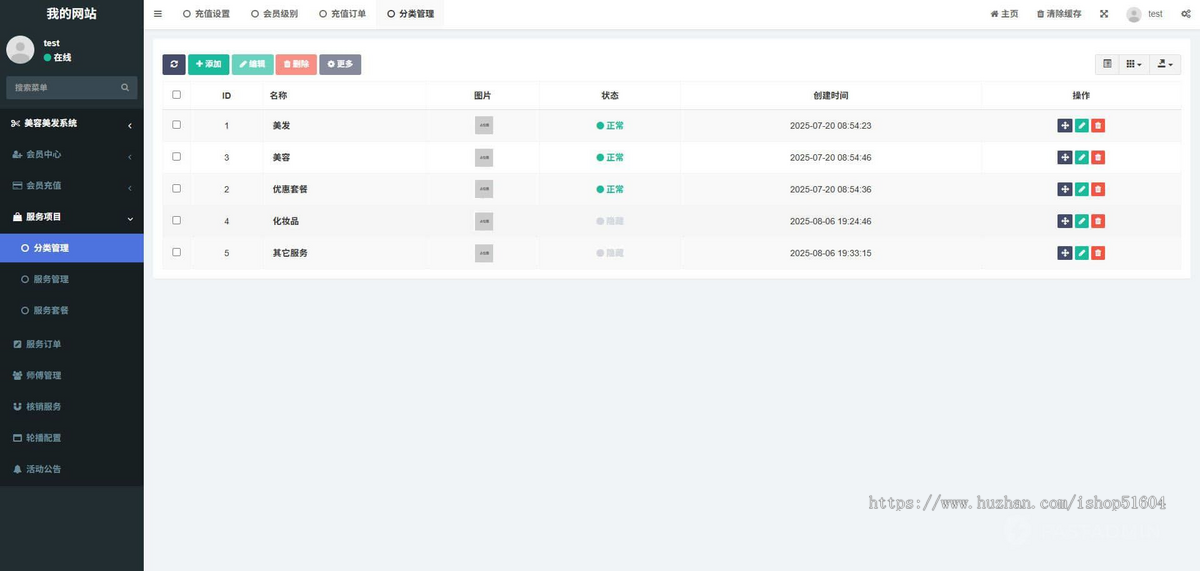The height and width of the screenshot is (571, 1200).
Task: Click the drag/move icon for row 其它服务
Action: [1064, 253]
